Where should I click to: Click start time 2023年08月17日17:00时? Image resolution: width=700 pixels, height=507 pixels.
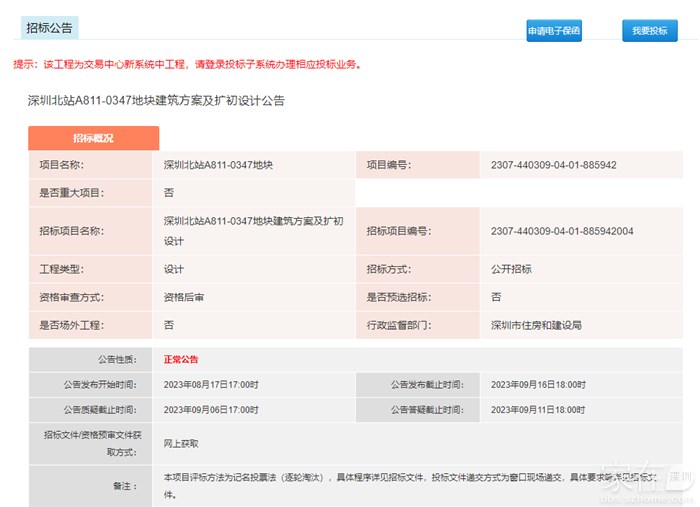click(211, 384)
